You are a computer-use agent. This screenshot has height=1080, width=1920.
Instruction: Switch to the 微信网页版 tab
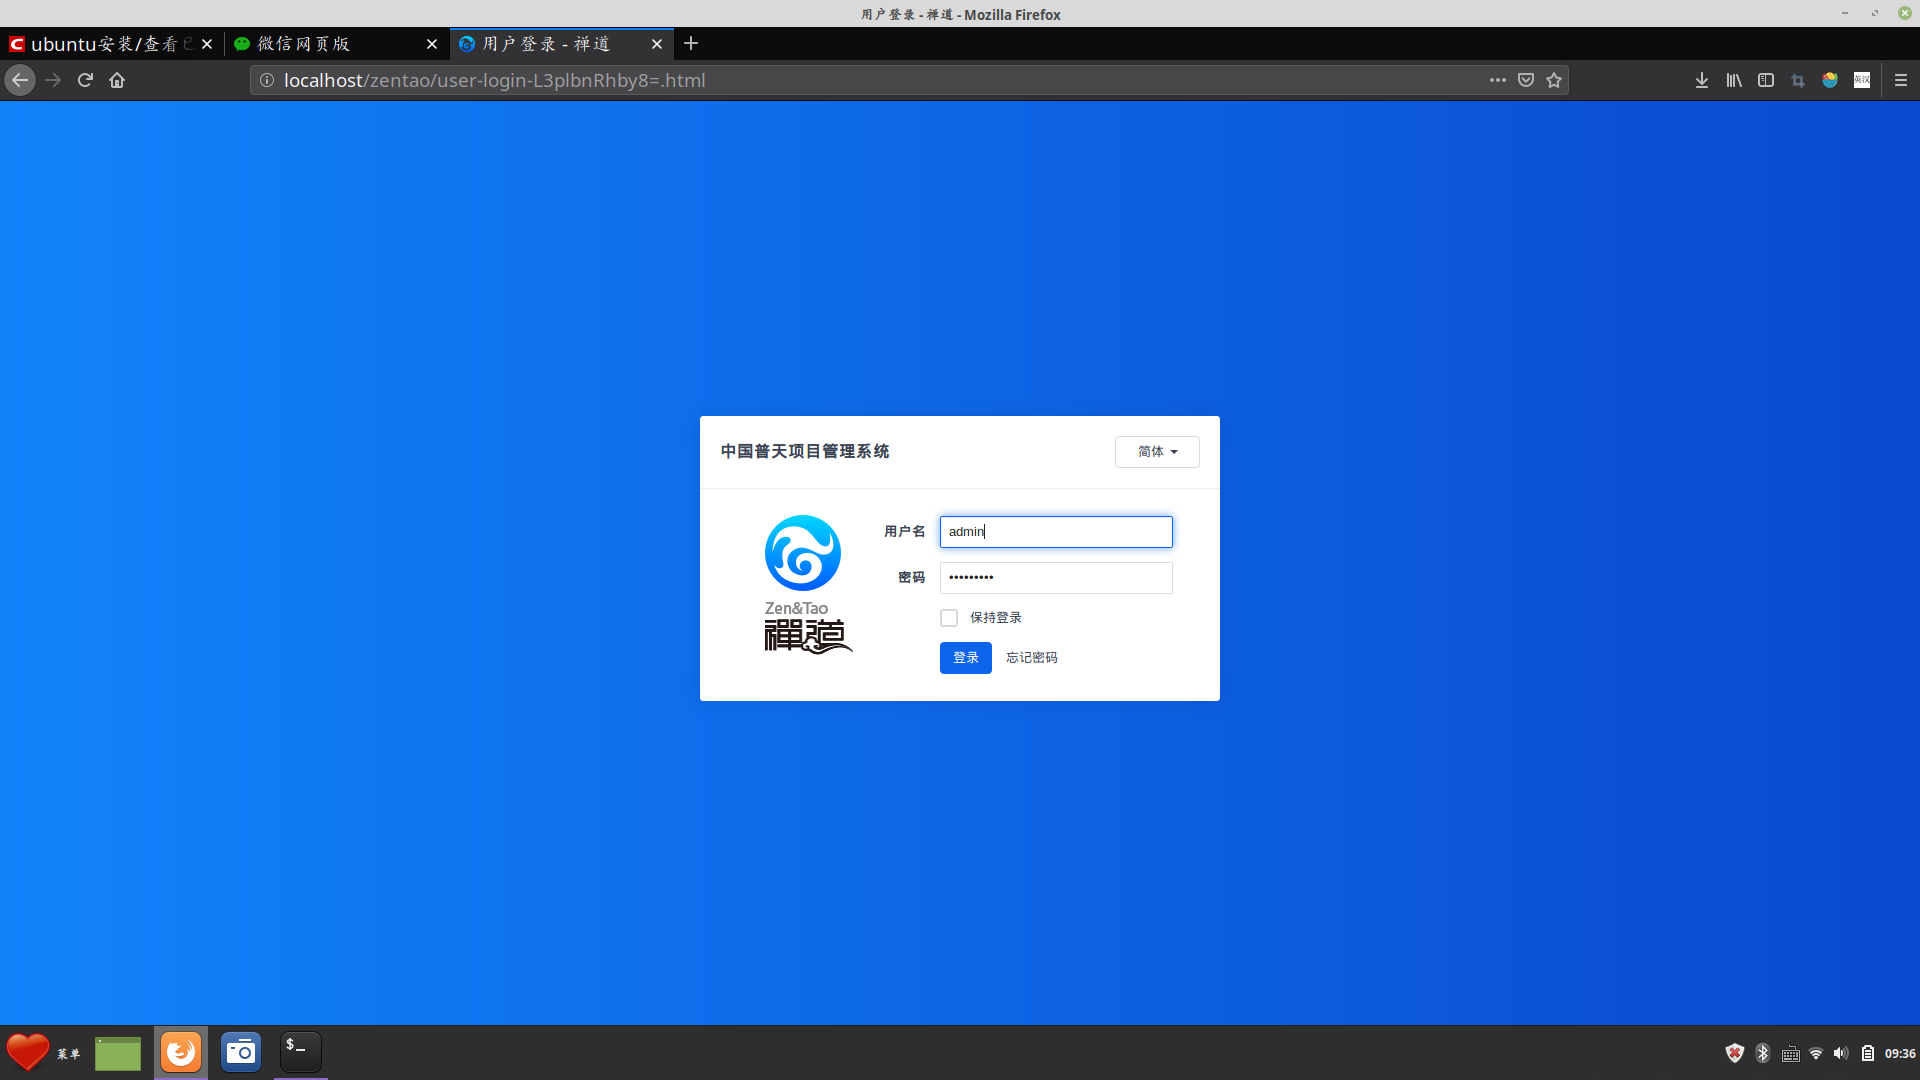pyautogui.click(x=320, y=44)
